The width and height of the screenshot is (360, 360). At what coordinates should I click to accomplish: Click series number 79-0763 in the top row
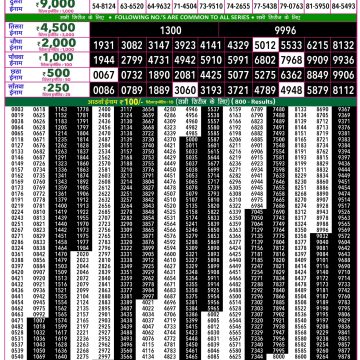pyautogui.click(x=291, y=6)
